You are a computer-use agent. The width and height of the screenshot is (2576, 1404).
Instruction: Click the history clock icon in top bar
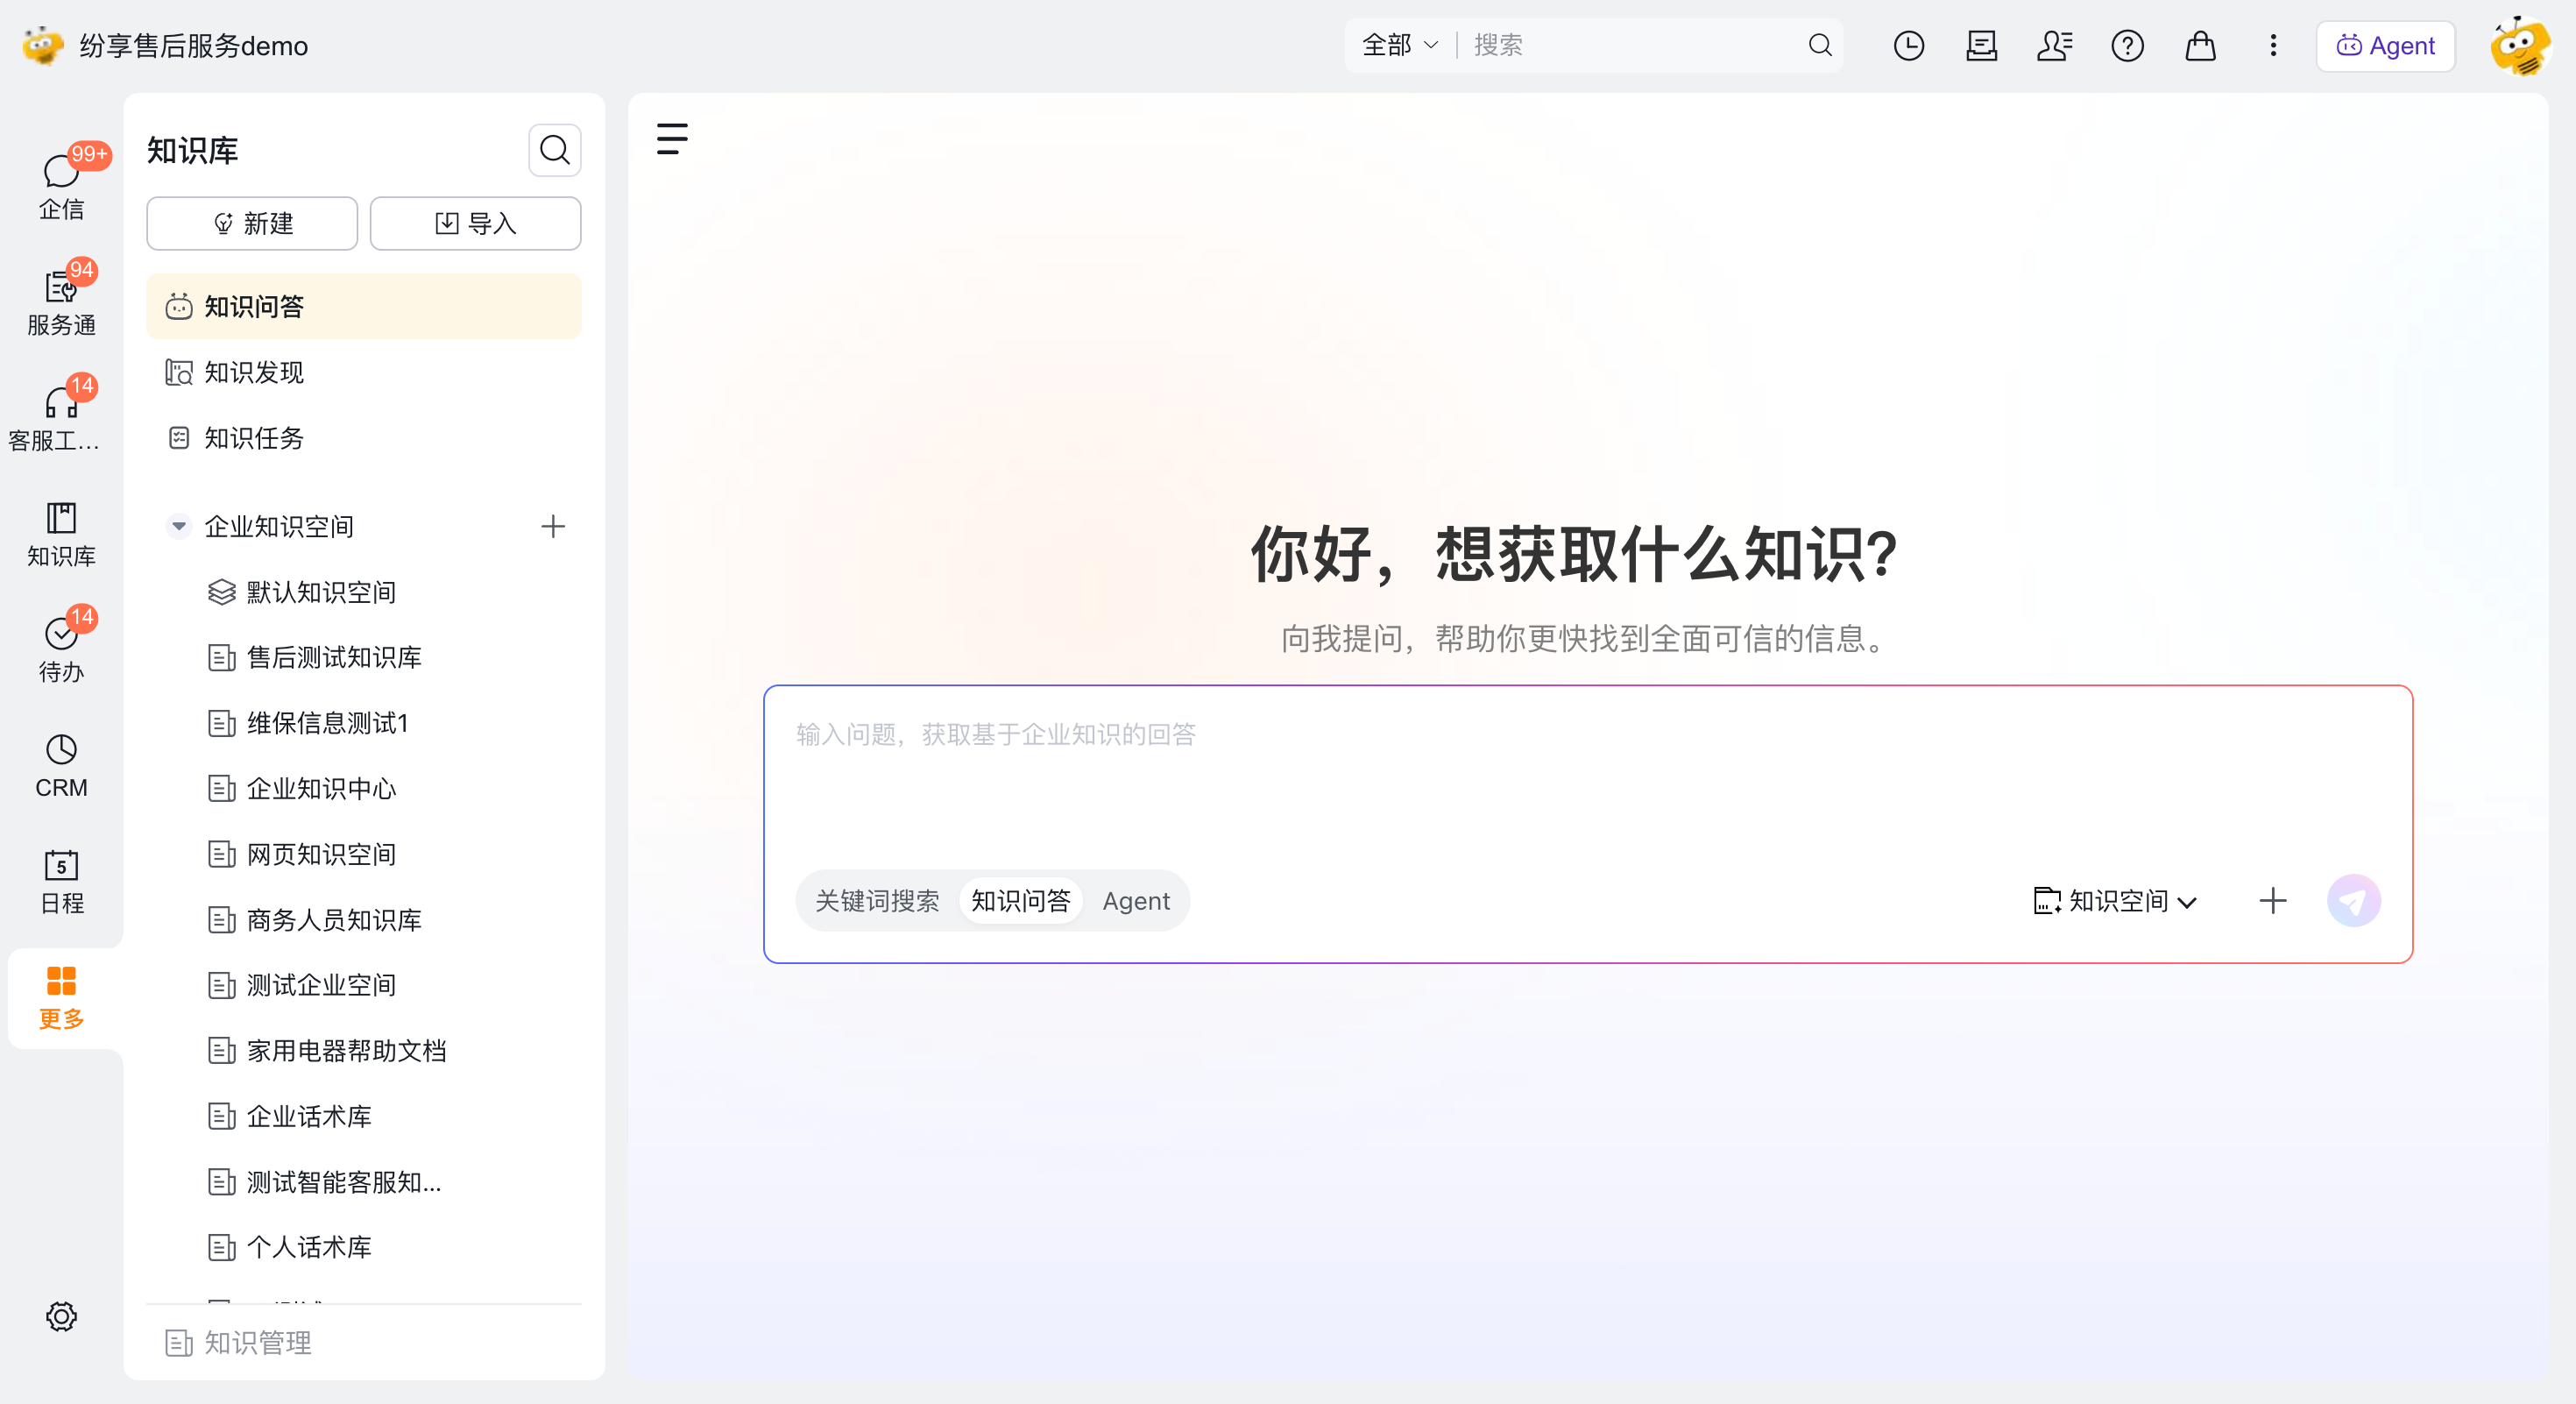(1908, 45)
